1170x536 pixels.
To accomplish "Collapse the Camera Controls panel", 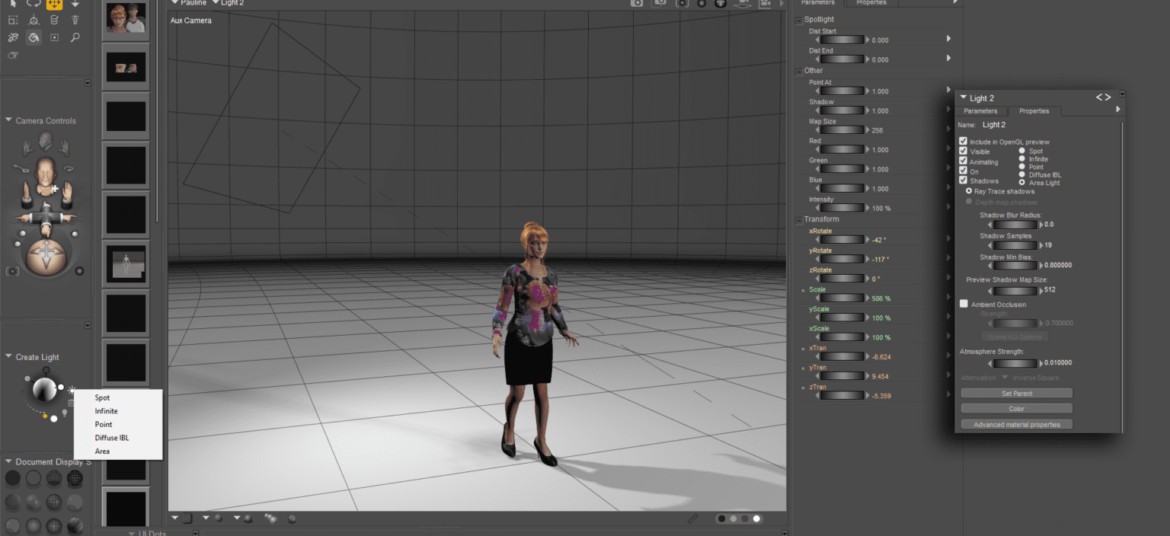I will [x=9, y=120].
